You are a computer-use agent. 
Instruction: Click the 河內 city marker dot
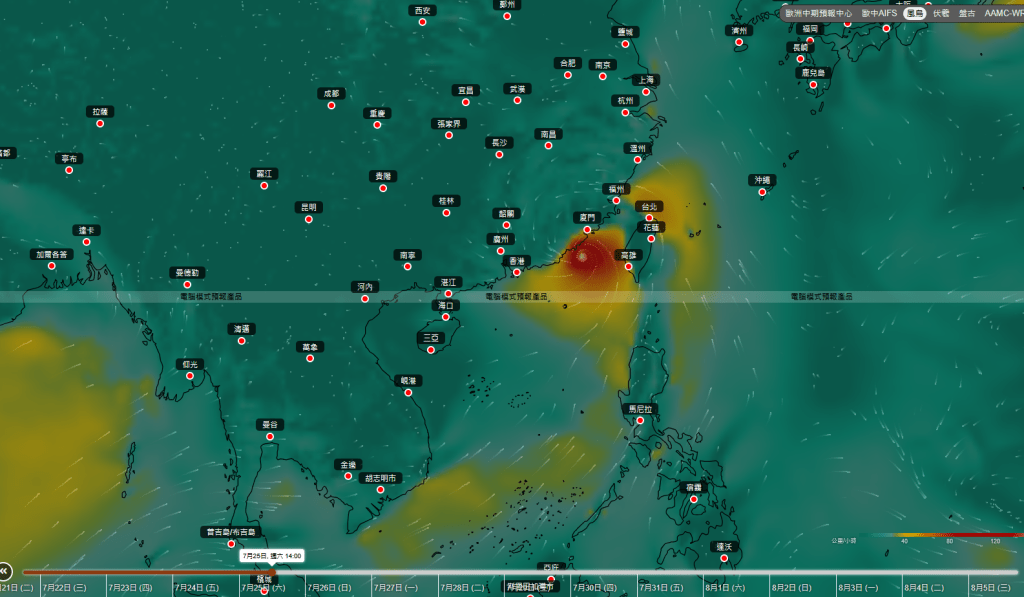click(x=365, y=298)
